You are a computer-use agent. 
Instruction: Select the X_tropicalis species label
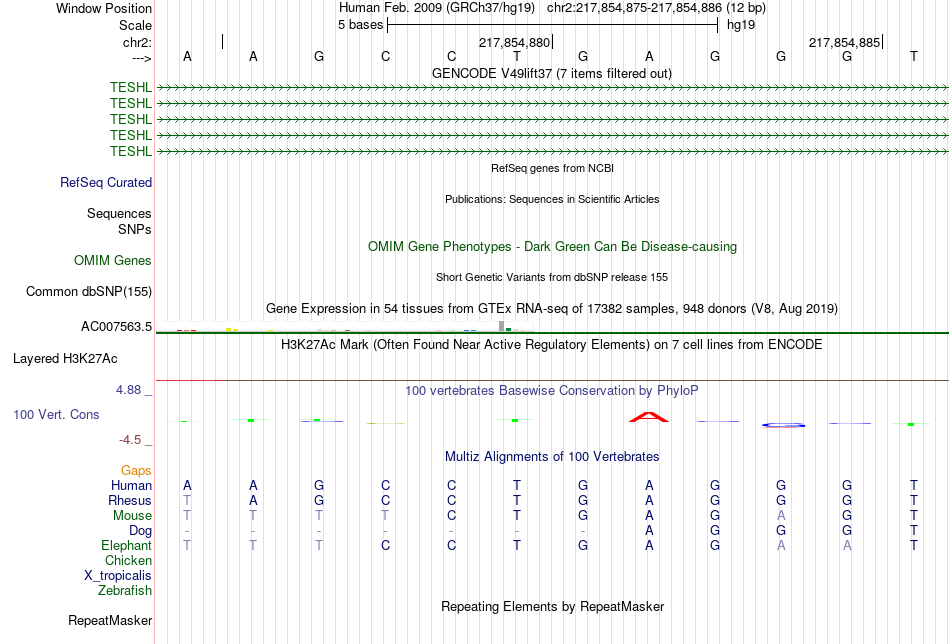coord(118,576)
